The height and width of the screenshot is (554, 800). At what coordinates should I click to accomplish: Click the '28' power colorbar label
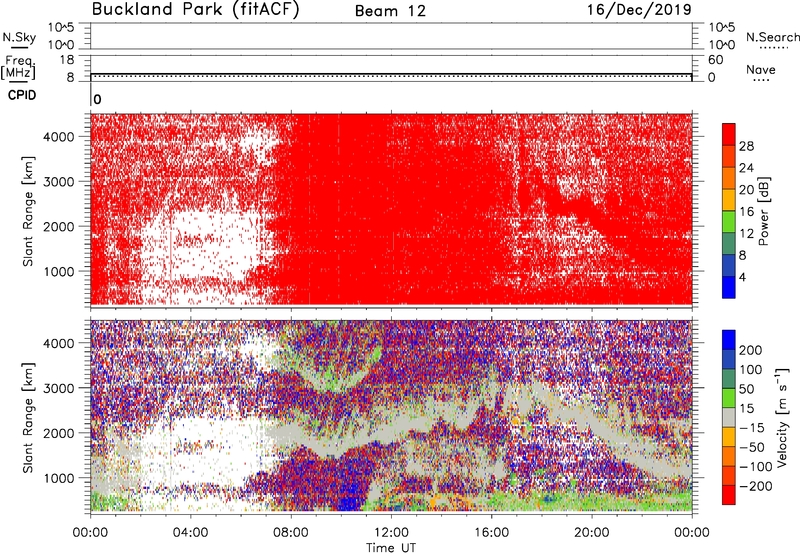point(746,146)
